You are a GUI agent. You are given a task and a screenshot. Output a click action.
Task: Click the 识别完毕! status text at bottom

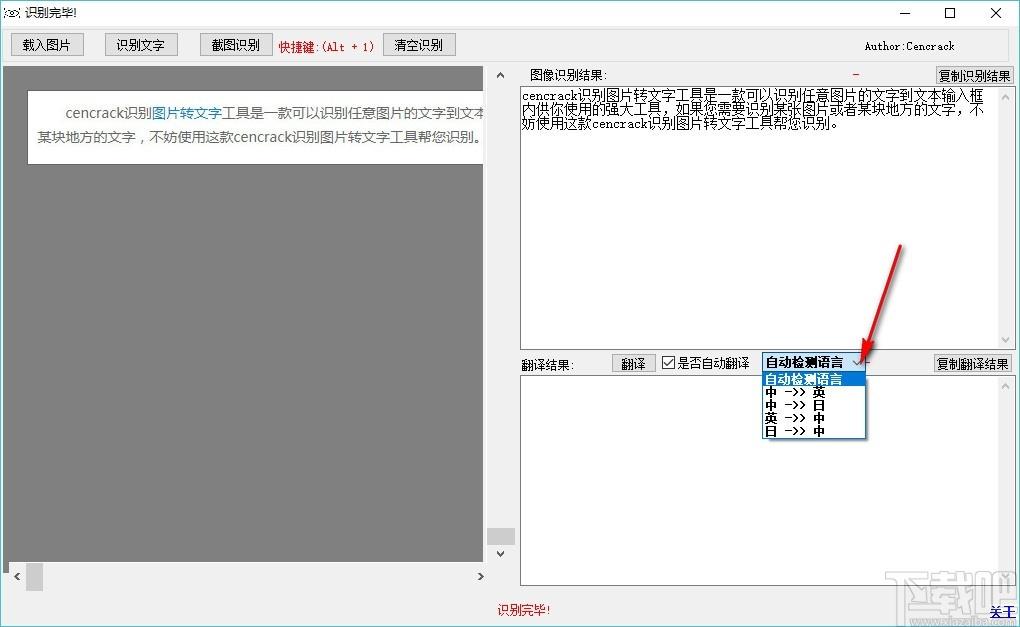(524, 610)
